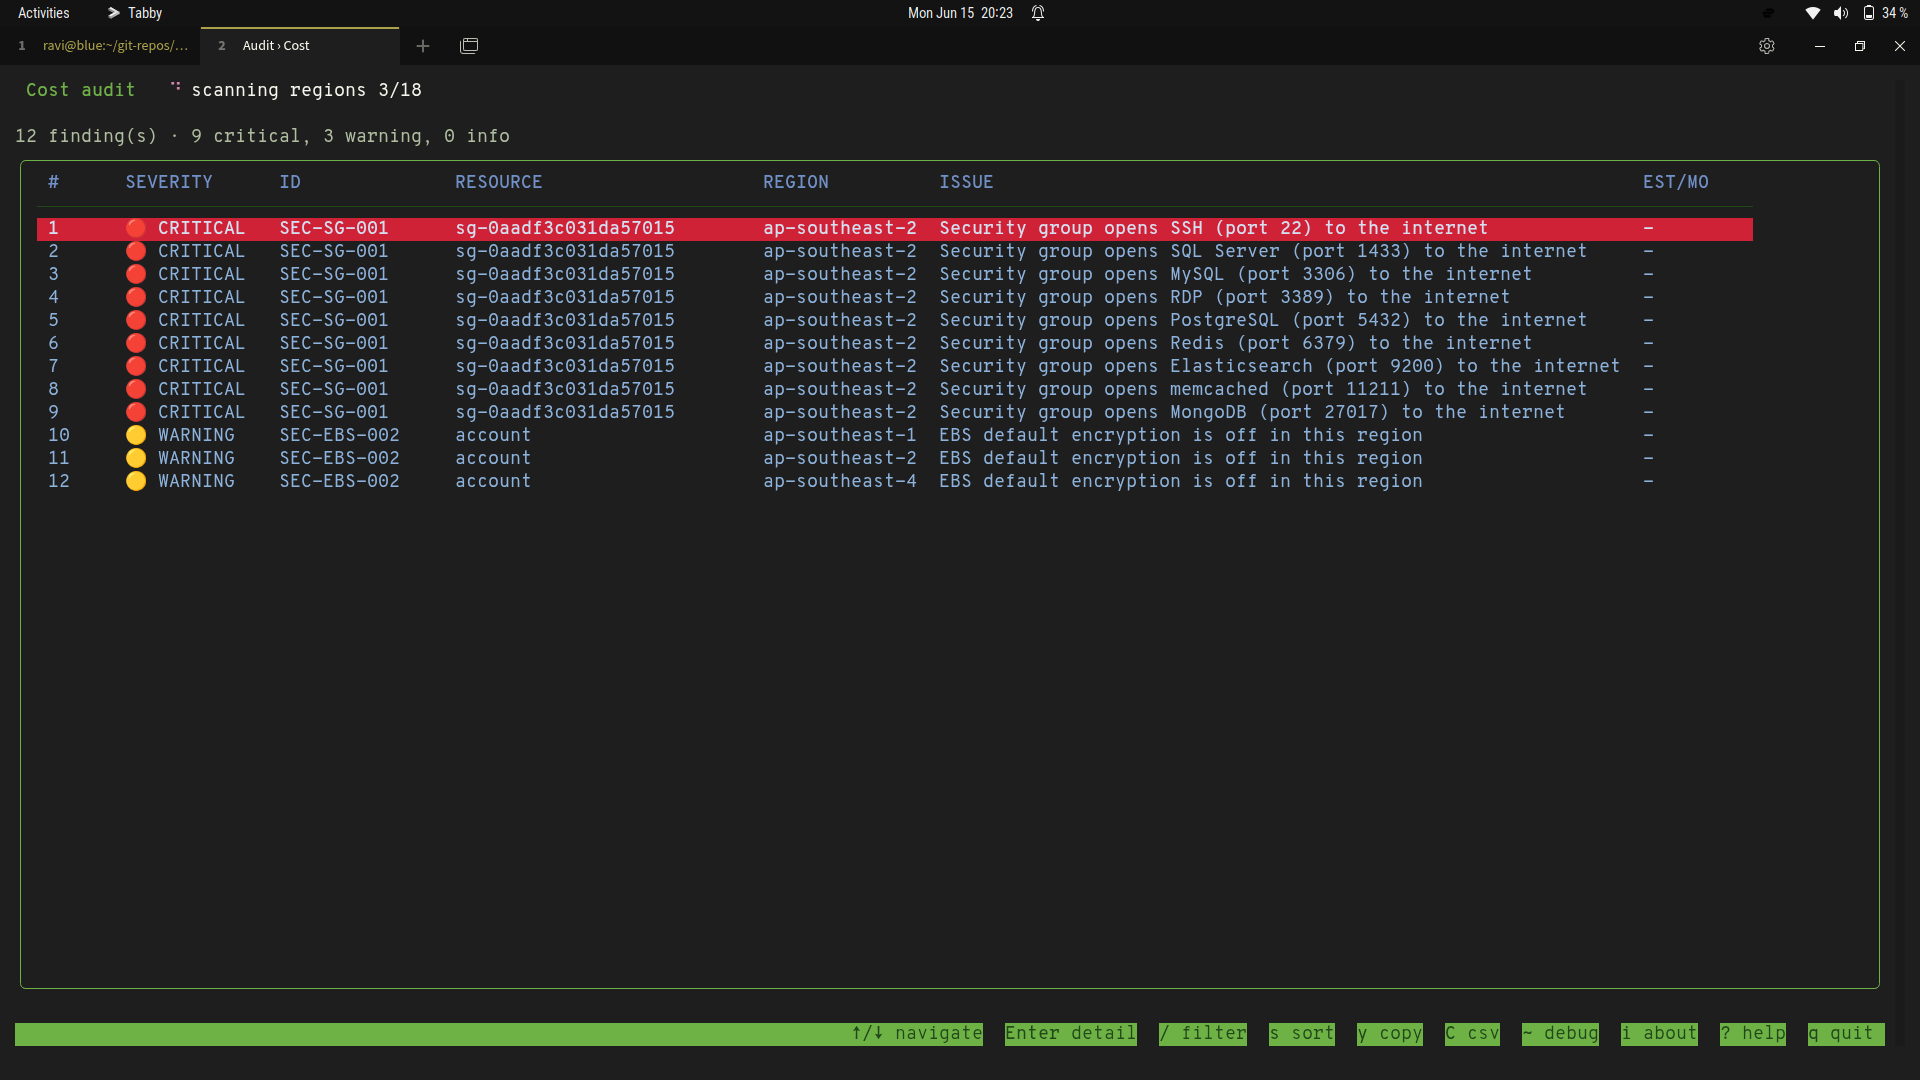Viewport: 1920px width, 1080px height.
Task: Click the tab overview window icon
Action: click(469, 46)
